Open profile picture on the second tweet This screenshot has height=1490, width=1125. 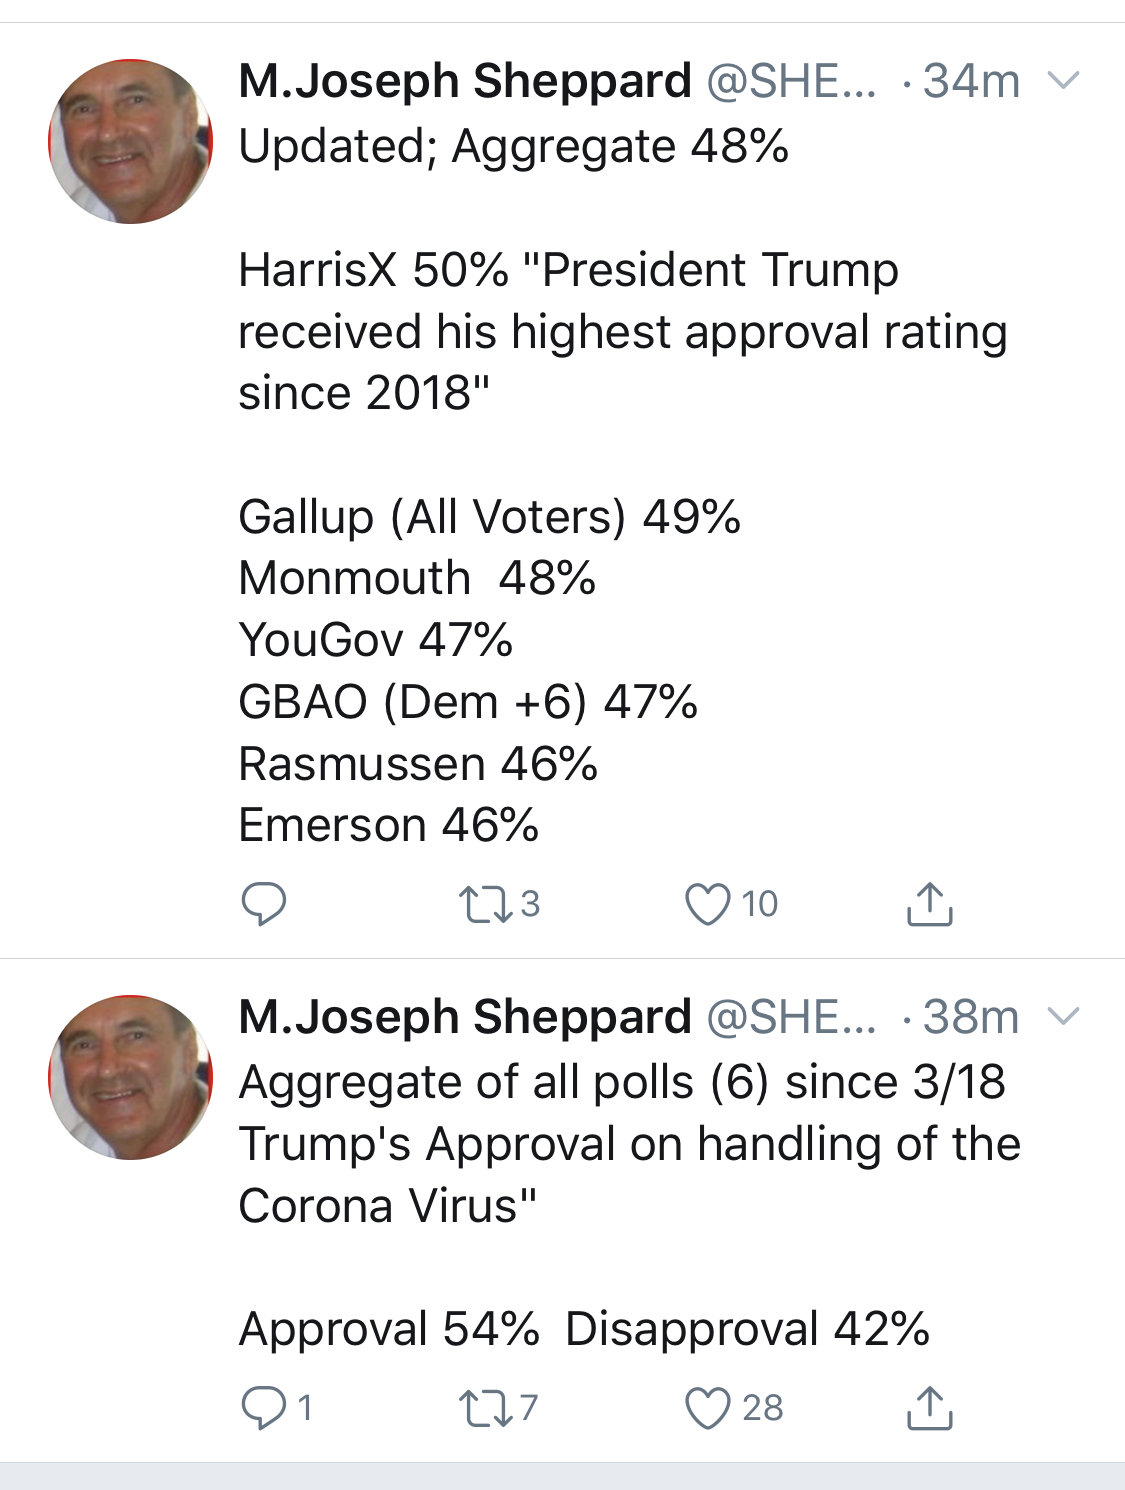pyautogui.click(x=130, y=1078)
